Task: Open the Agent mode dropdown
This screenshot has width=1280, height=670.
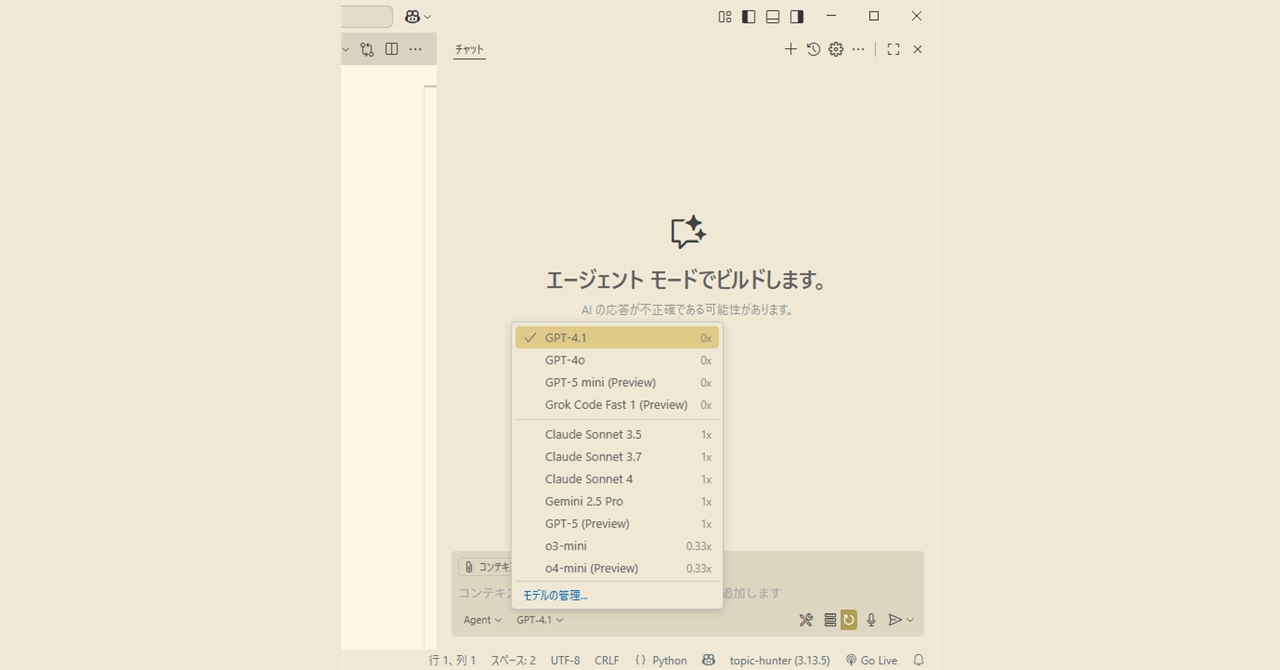Action: tap(481, 620)
